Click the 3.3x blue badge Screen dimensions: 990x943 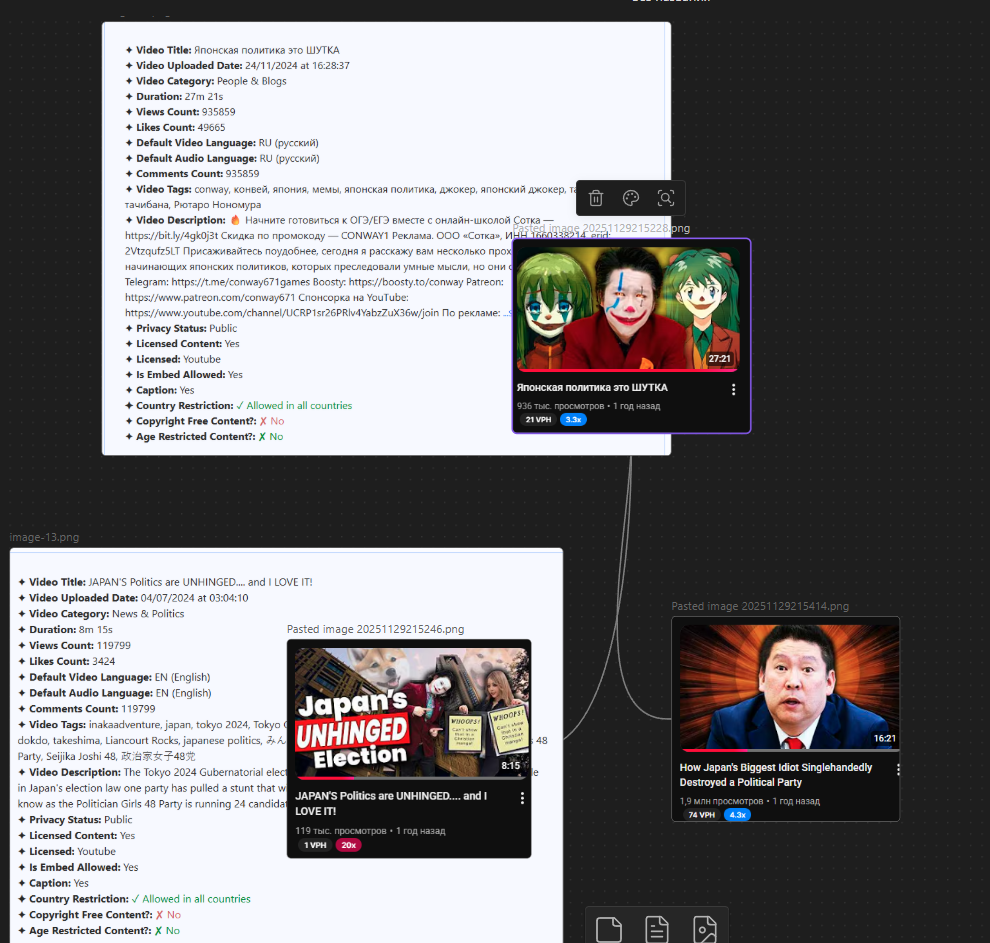573,420
